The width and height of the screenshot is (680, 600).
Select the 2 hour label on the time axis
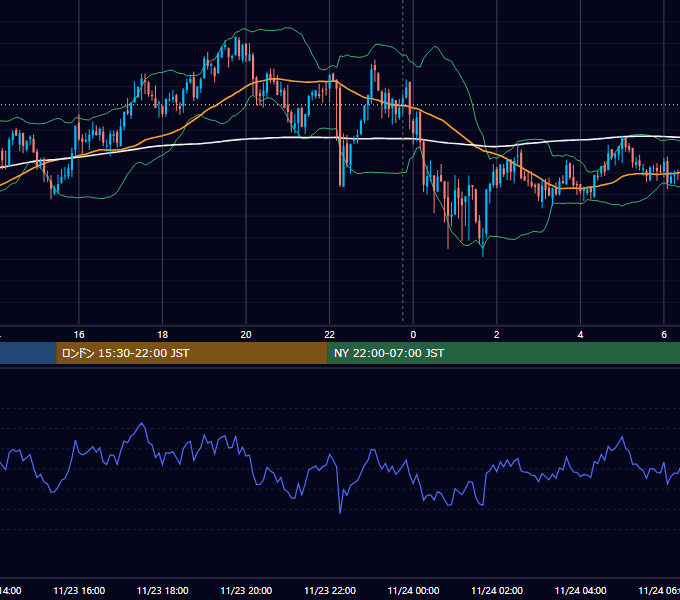click(497, 335)
